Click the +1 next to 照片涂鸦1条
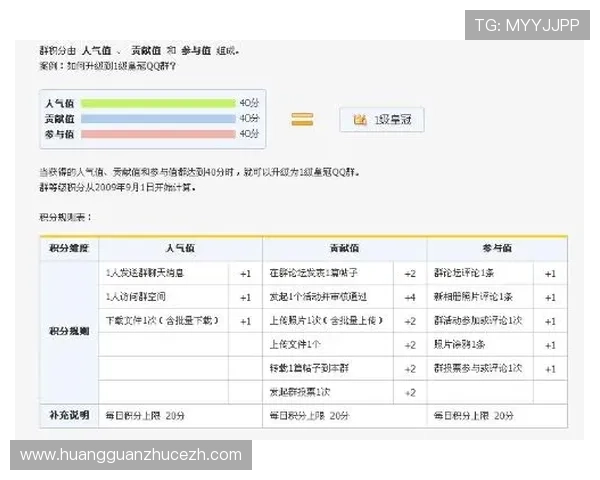The height and width of the screenshot is (480, 600). click(x=550, y=345)
